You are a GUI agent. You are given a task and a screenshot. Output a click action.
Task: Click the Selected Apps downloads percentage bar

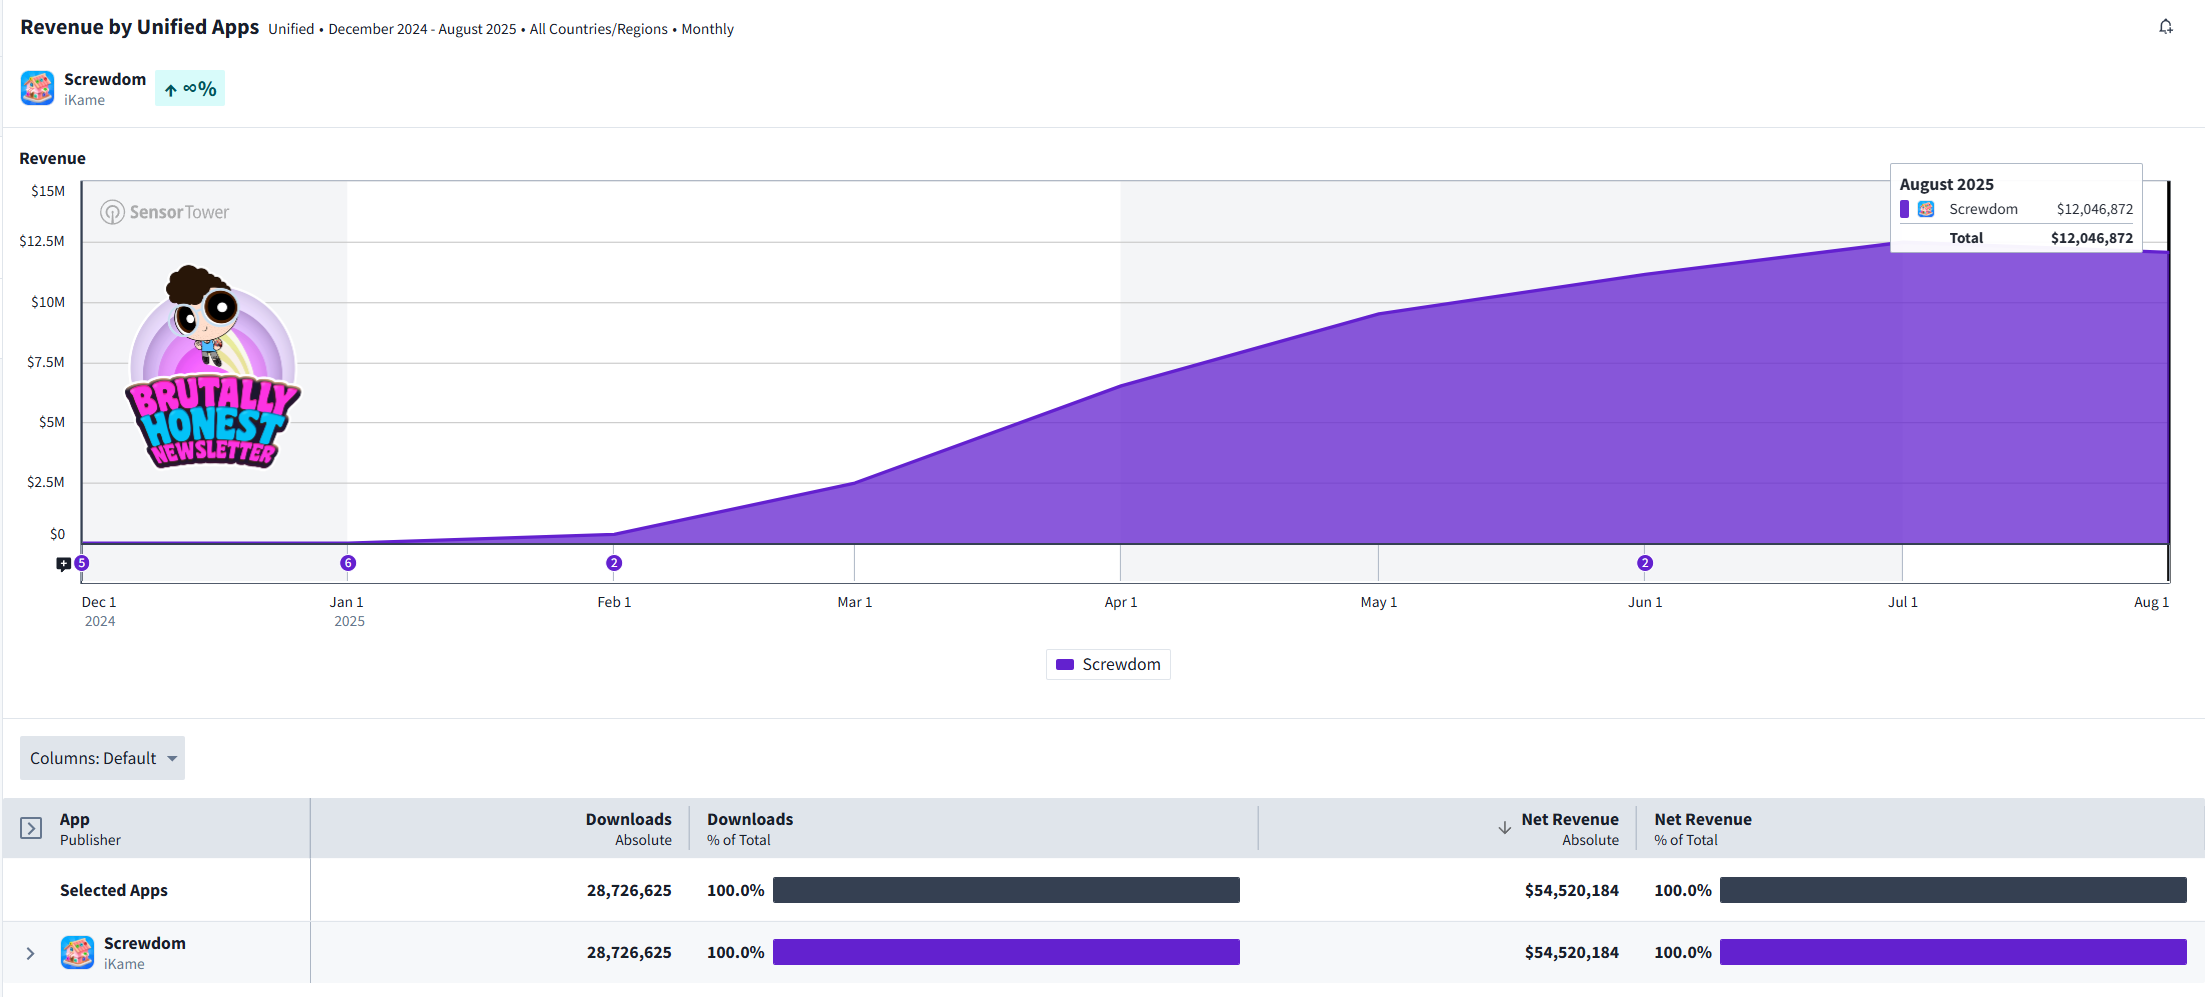(x=1006, y=890)
